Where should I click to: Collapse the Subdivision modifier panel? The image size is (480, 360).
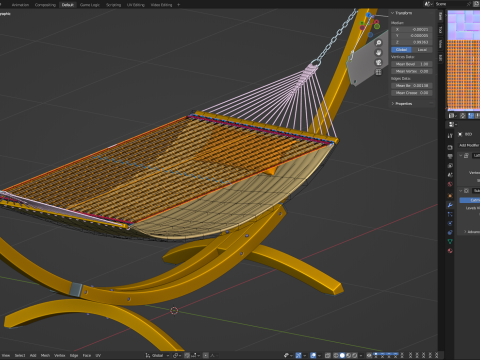pos(460,191)
